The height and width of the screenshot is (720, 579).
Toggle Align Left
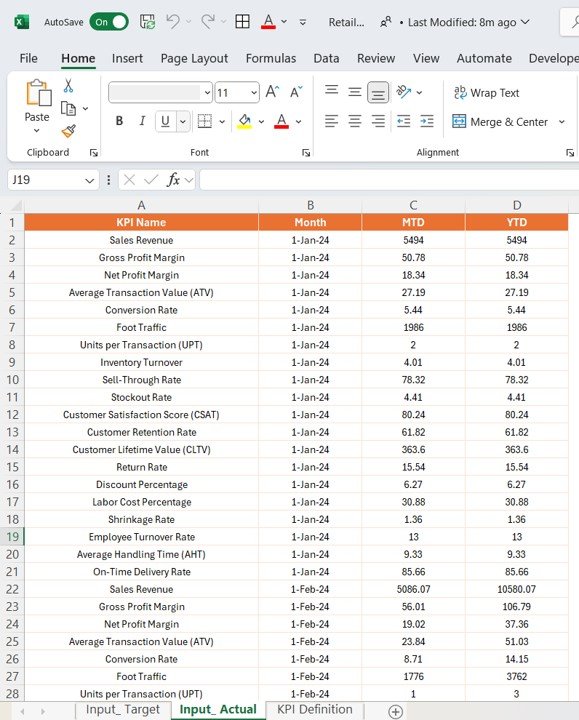[x=332, y=122]
